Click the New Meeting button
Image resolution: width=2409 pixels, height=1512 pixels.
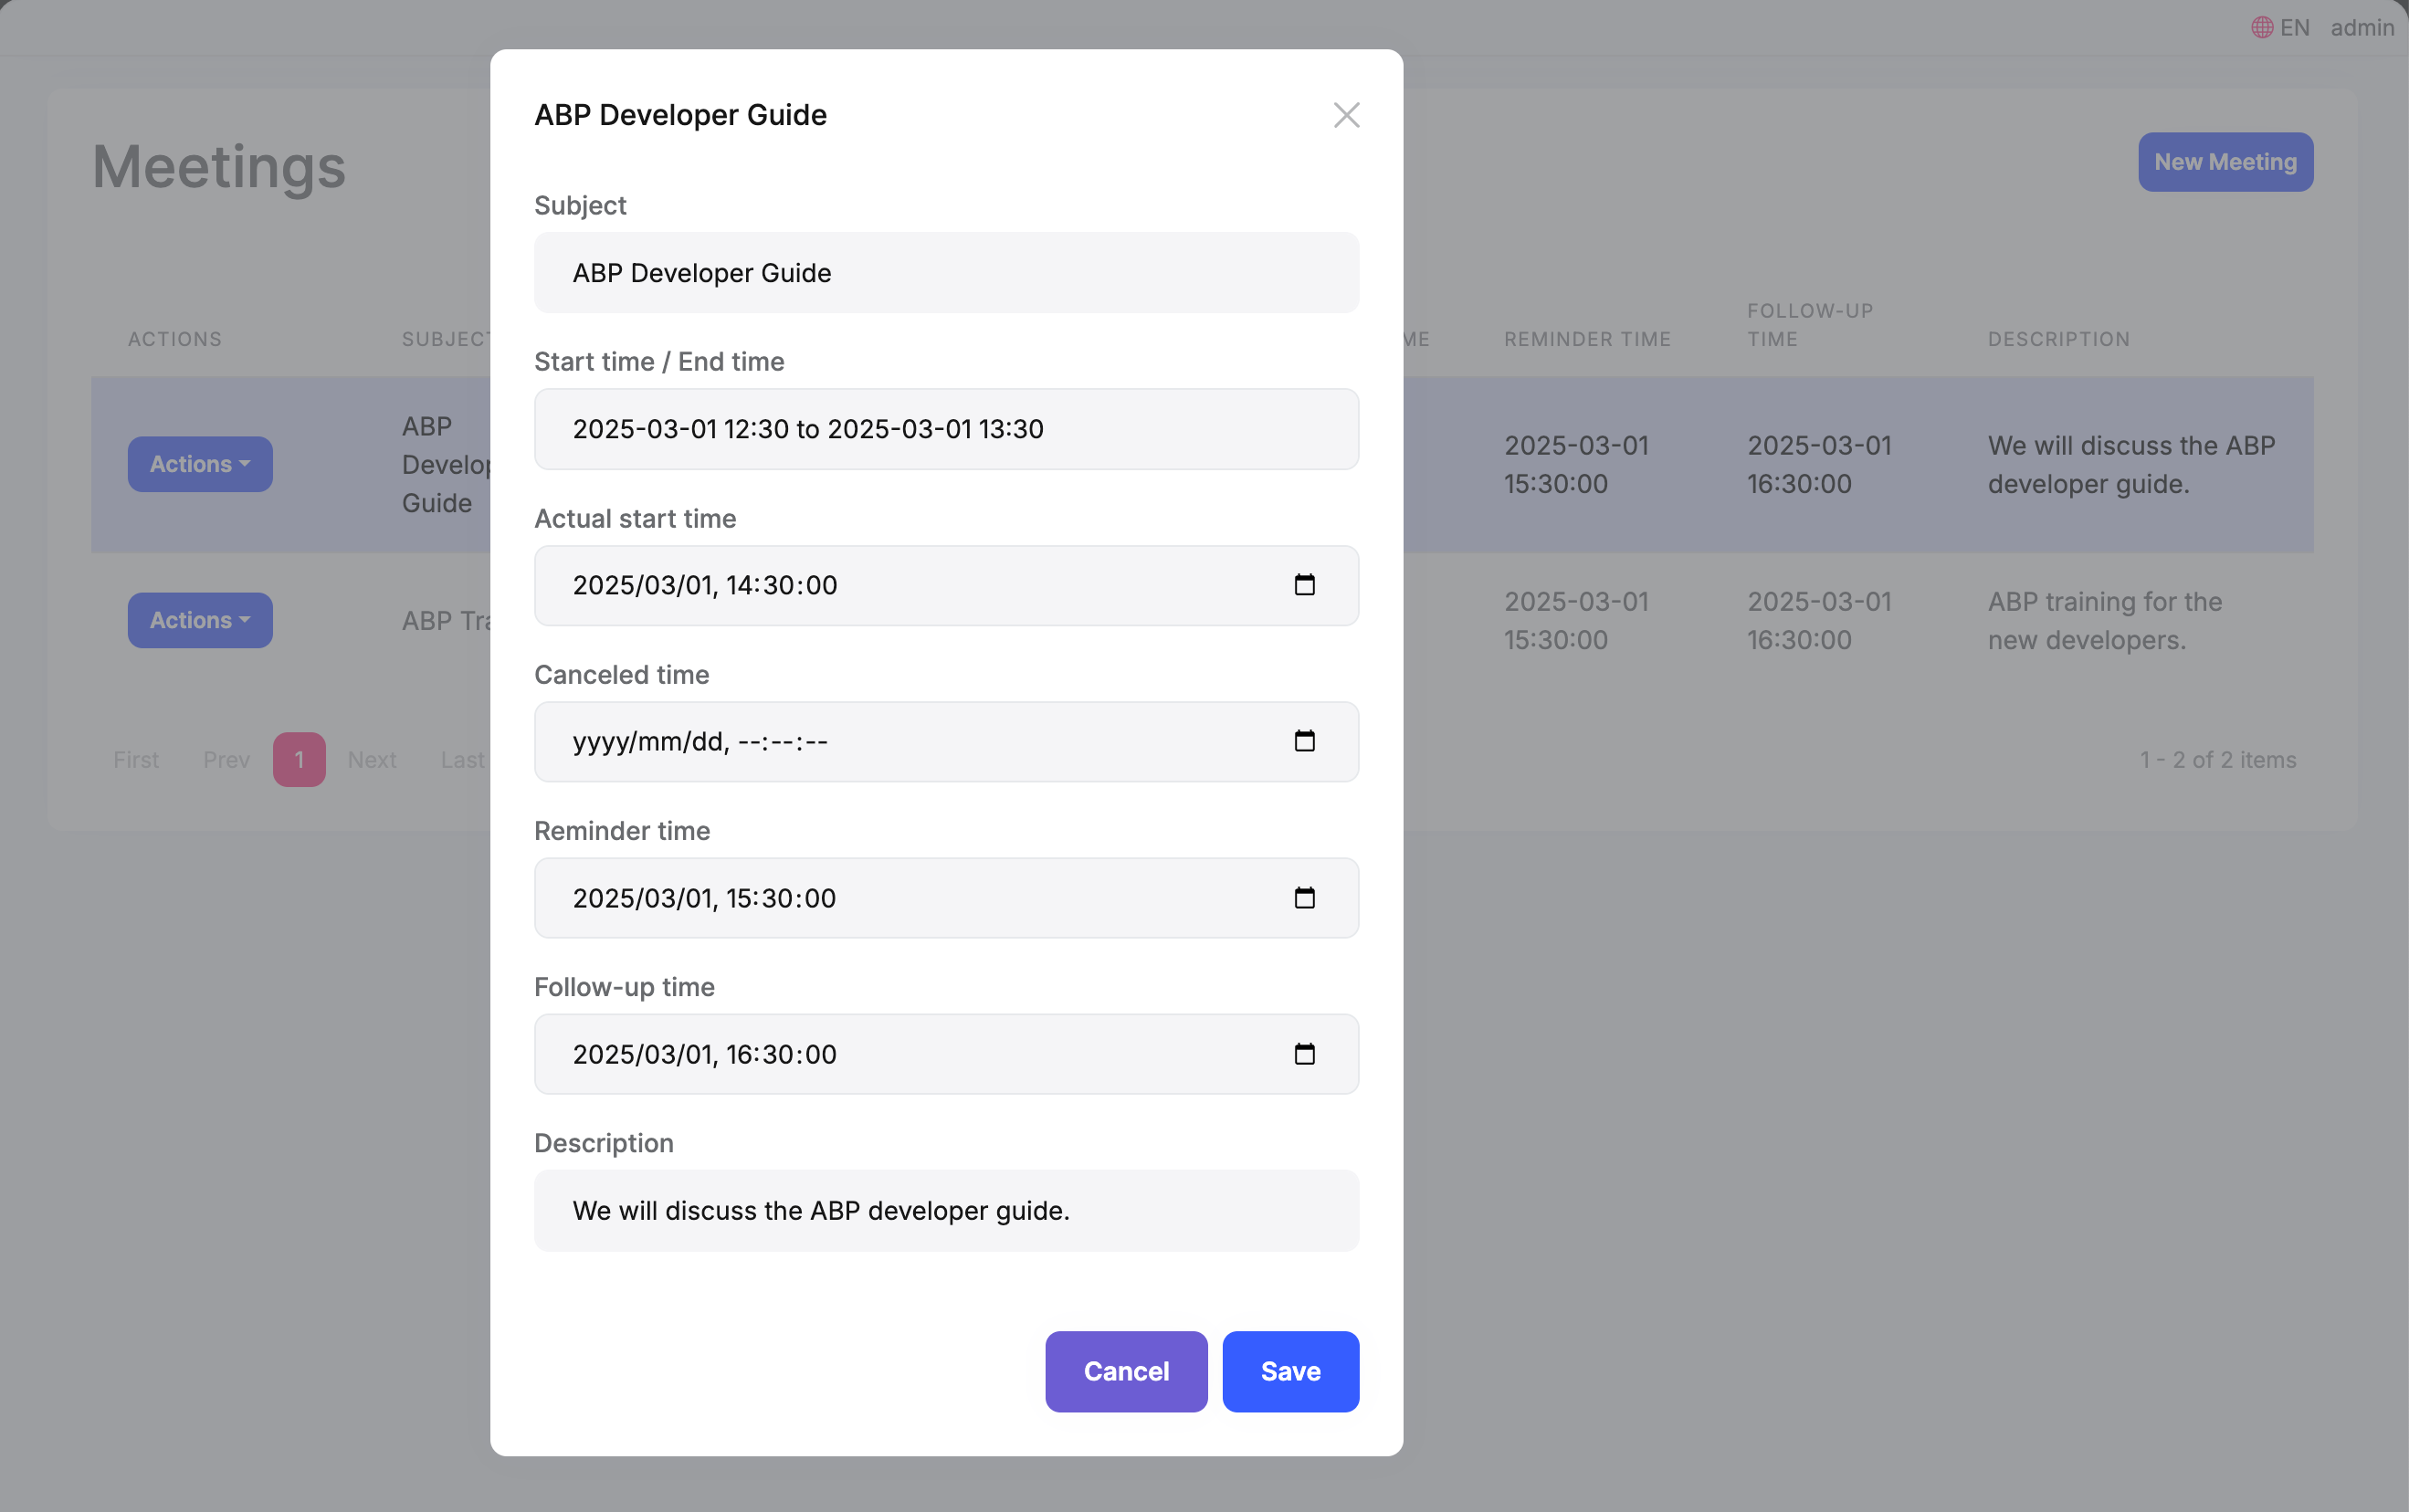coord(2224,162)
